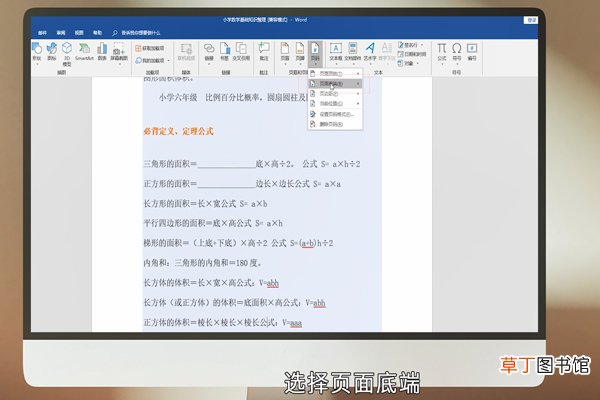Click 获取加载项 to get add-ins

point(150,48)
